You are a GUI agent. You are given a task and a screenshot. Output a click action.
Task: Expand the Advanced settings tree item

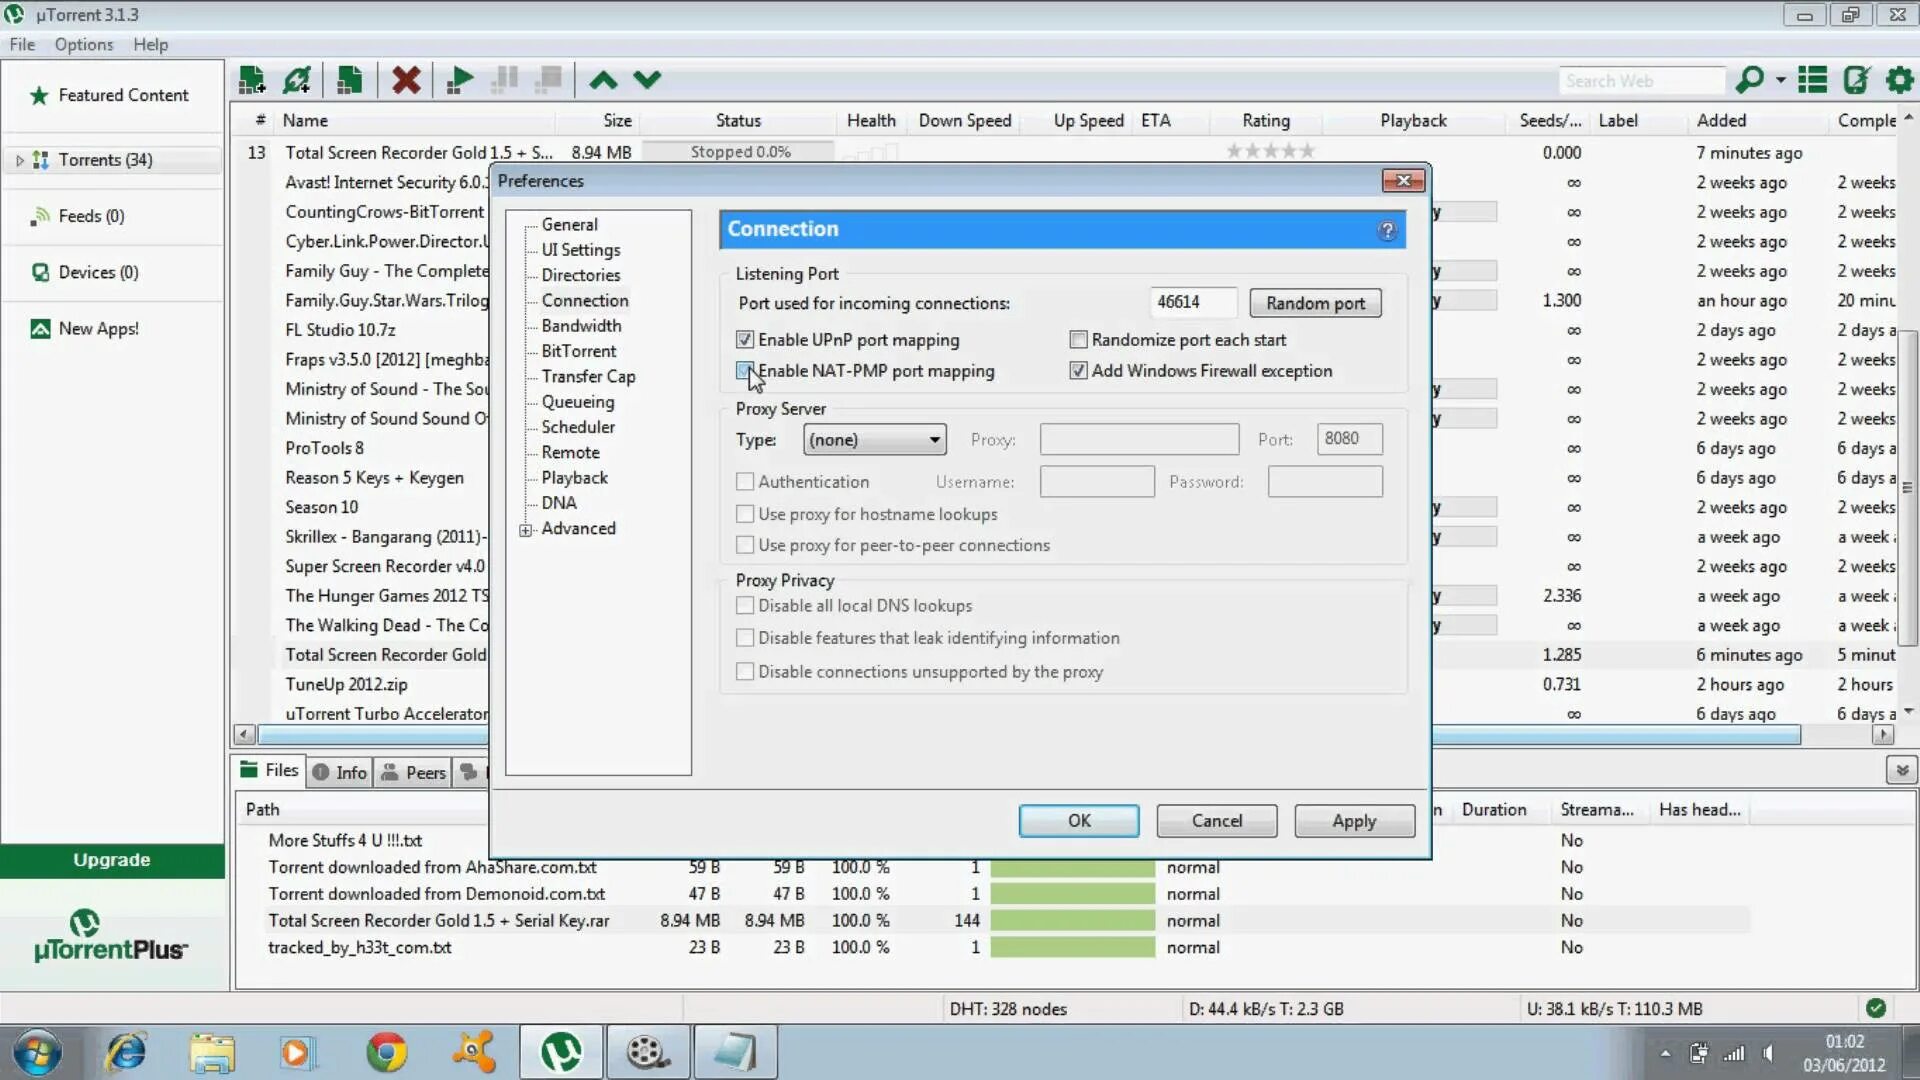(x=525, y=527)
